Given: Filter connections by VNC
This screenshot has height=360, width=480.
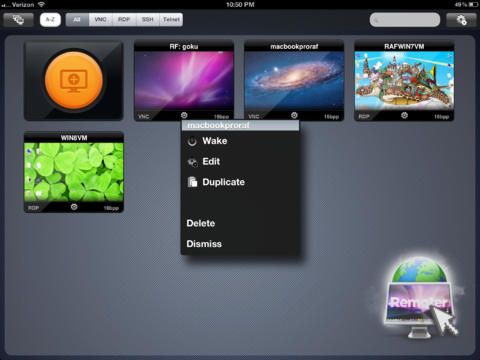Looking at the screenshot, I should point(100,20).
